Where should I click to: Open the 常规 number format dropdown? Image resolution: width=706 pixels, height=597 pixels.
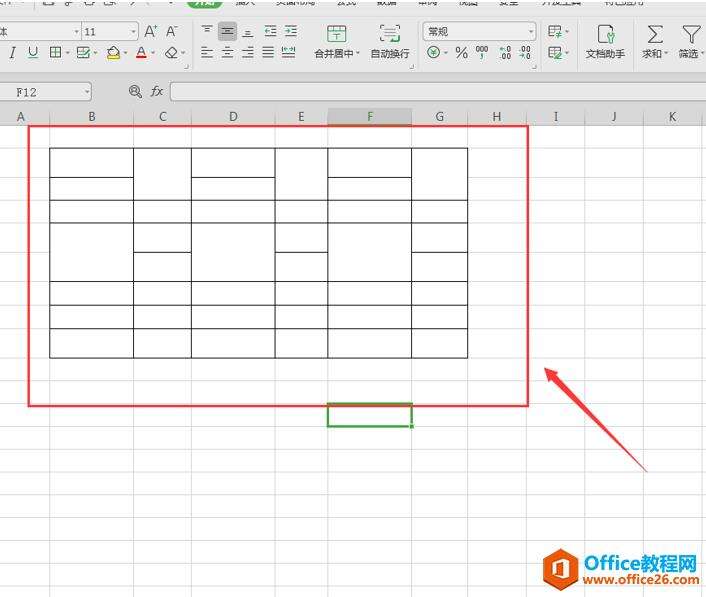531,32
